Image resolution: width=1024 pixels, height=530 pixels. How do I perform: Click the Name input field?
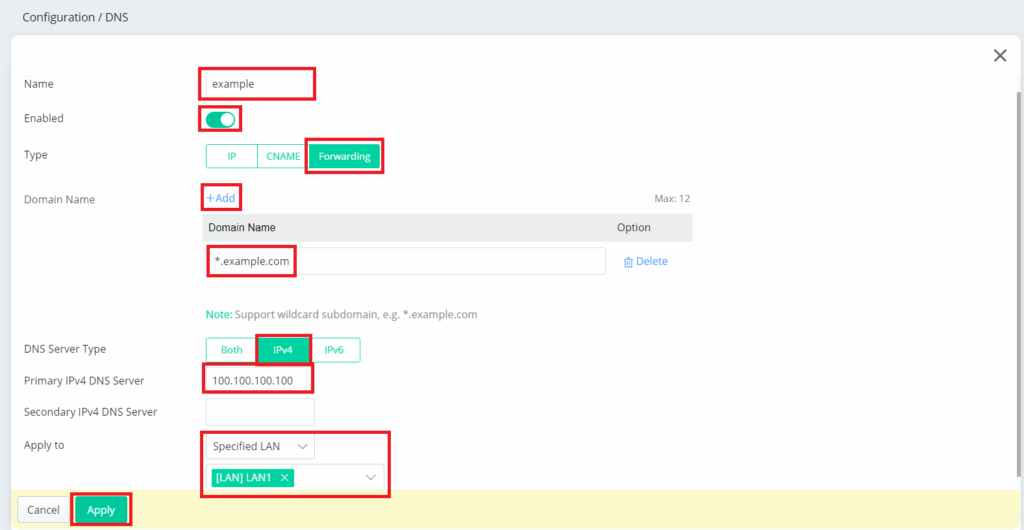258,84
